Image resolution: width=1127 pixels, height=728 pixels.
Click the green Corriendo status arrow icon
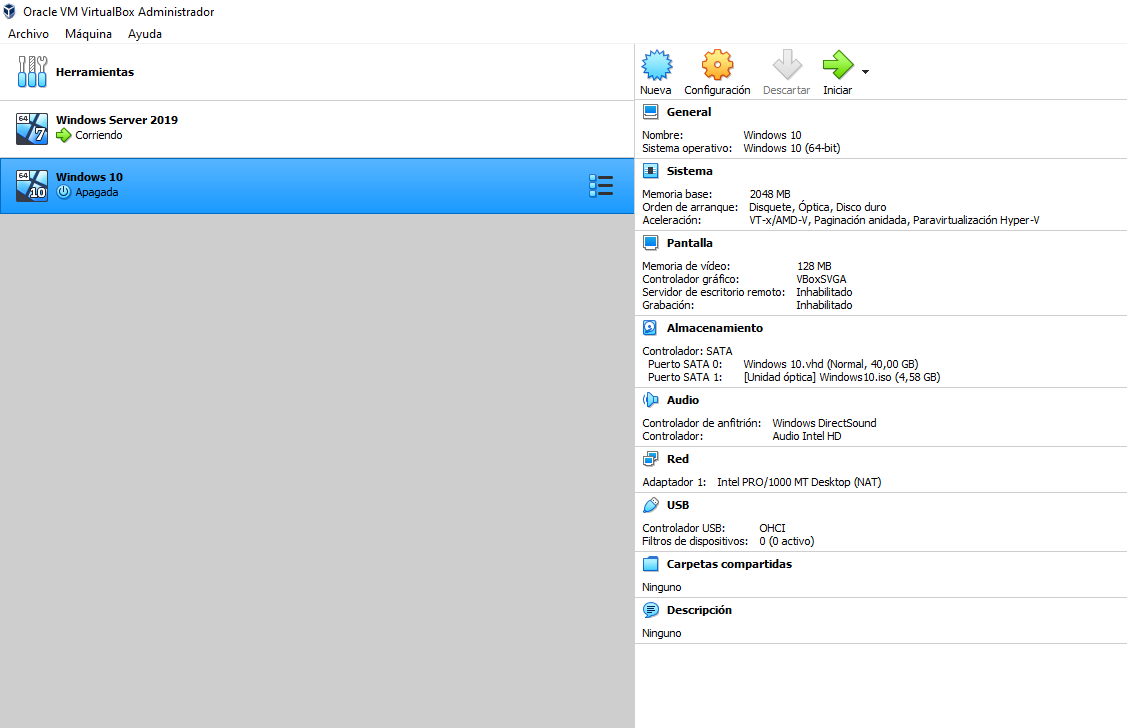[64, 135]
